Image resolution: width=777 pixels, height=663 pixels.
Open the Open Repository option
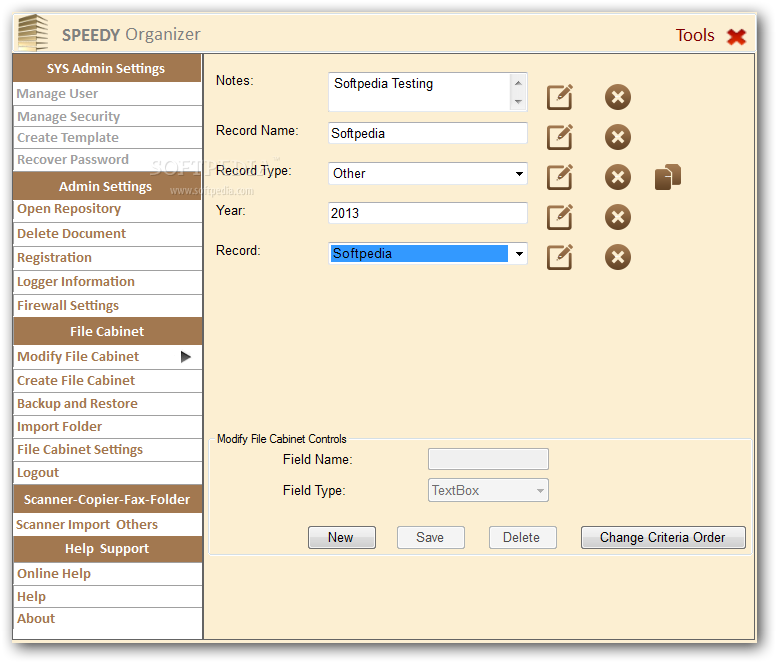[x=108, y=210]
